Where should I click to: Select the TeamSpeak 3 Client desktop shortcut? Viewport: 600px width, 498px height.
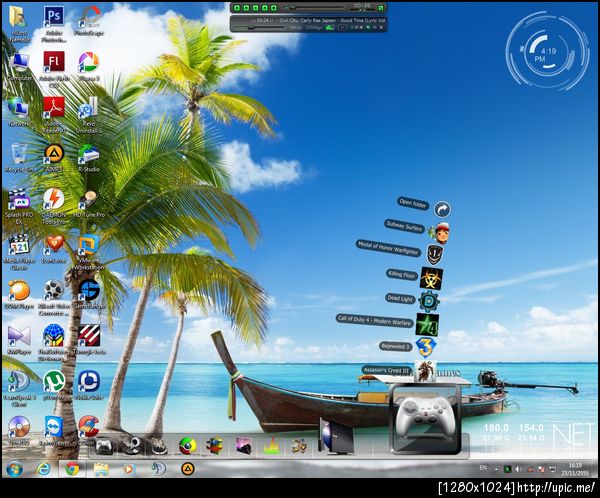point(19,389)
